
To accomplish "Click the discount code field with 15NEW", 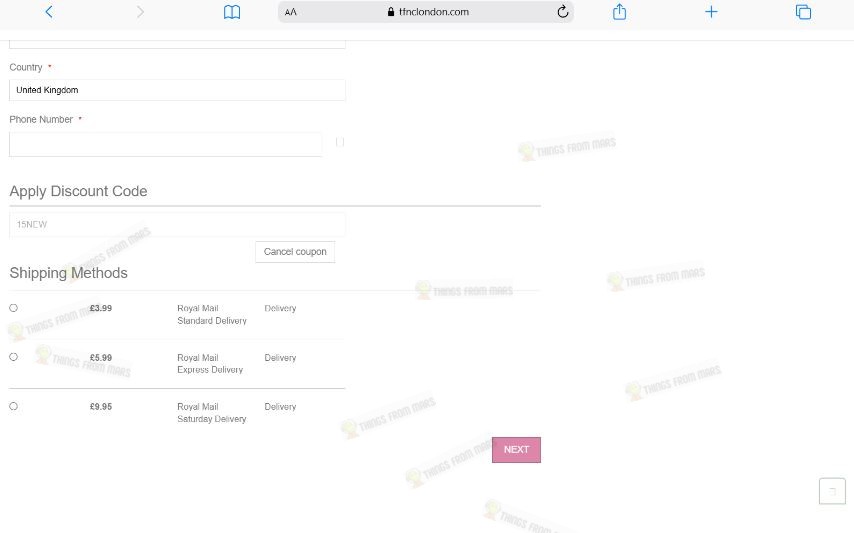I will pos(177,224).
